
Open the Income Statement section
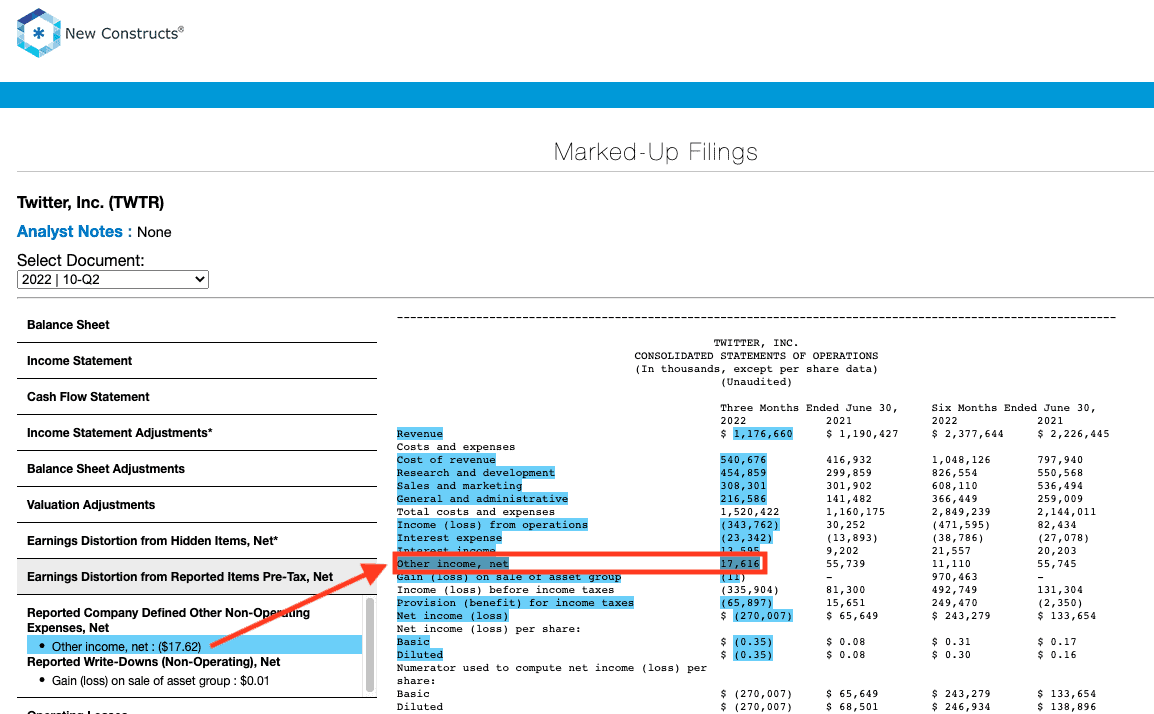pos(197,361)
